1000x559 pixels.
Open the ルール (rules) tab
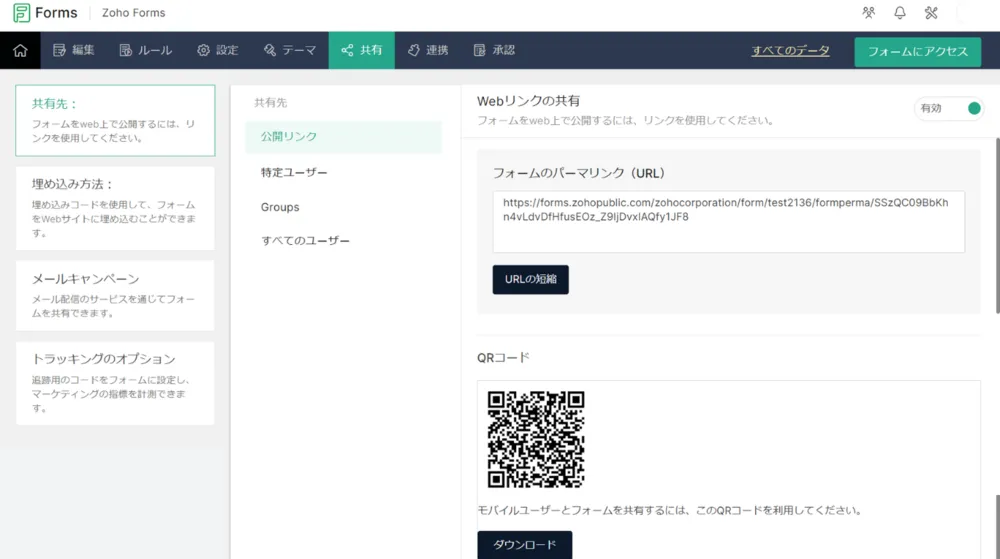145,50
